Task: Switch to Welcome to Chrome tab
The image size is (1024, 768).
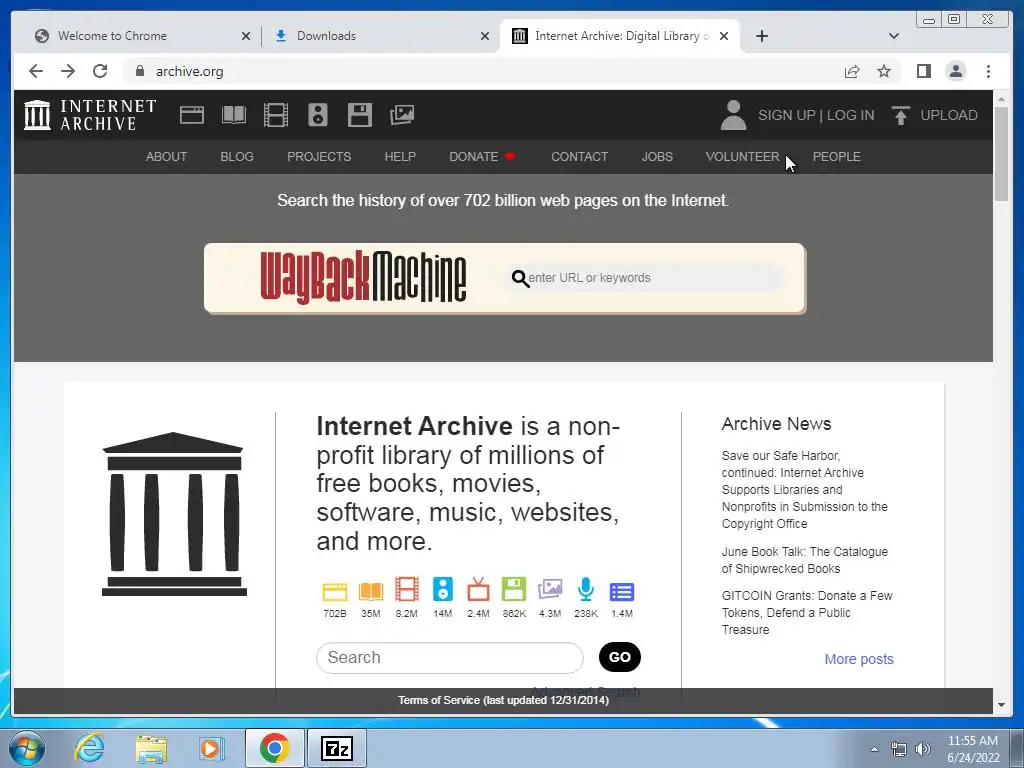Action: (136, 36)
